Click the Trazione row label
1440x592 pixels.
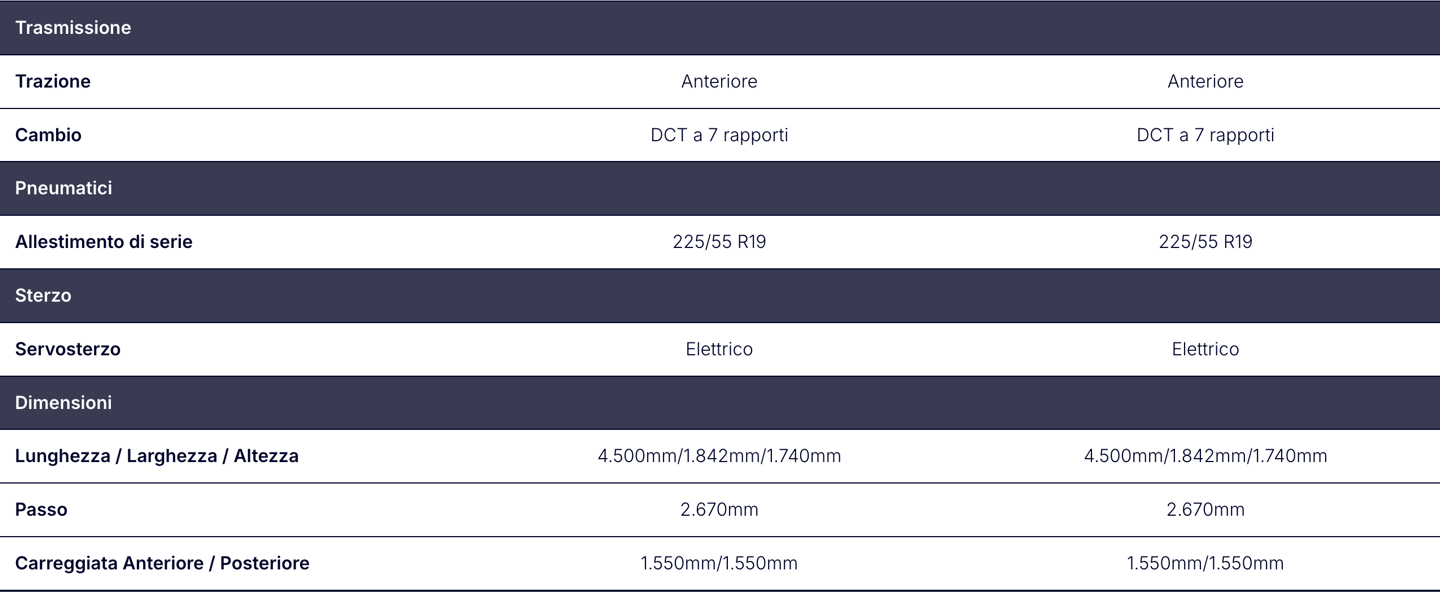click(53, 81)
